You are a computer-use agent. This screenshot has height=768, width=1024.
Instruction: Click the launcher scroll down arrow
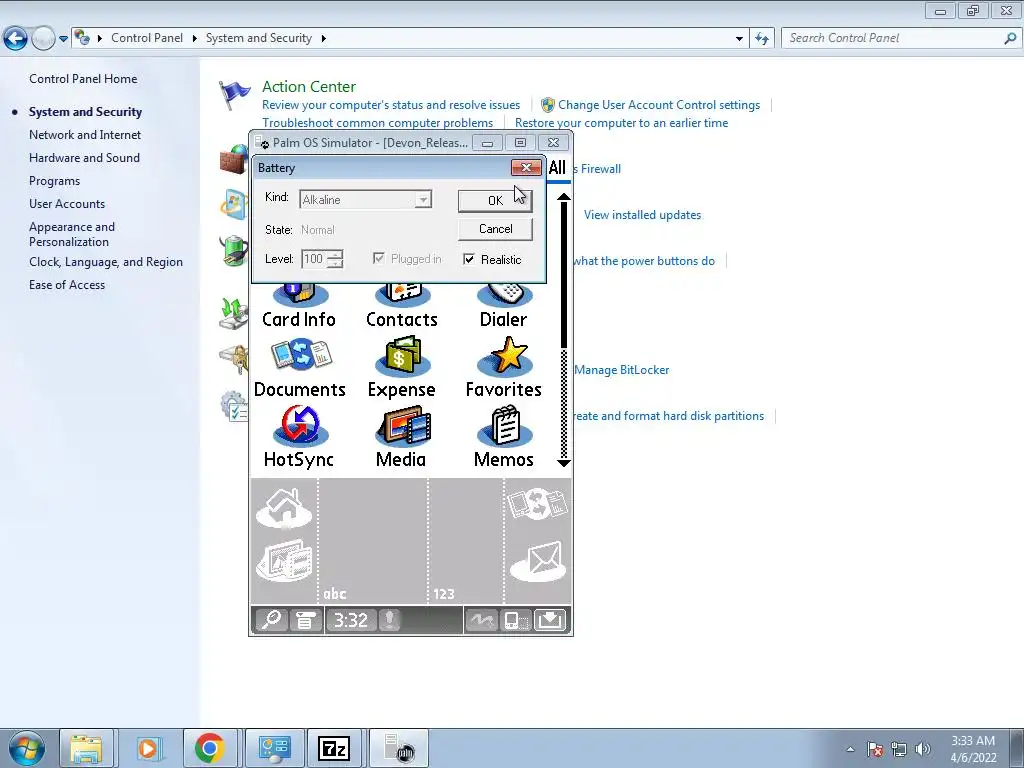point(564,462)
